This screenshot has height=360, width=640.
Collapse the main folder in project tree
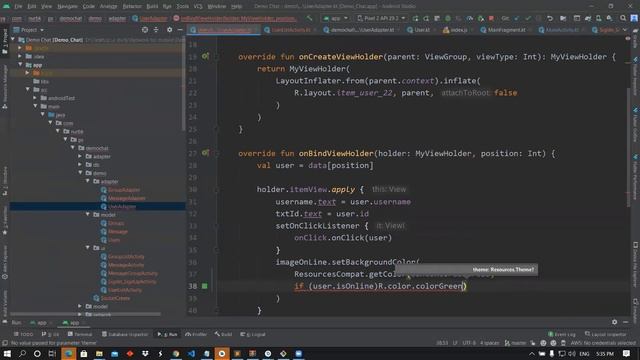coord(36,106)
